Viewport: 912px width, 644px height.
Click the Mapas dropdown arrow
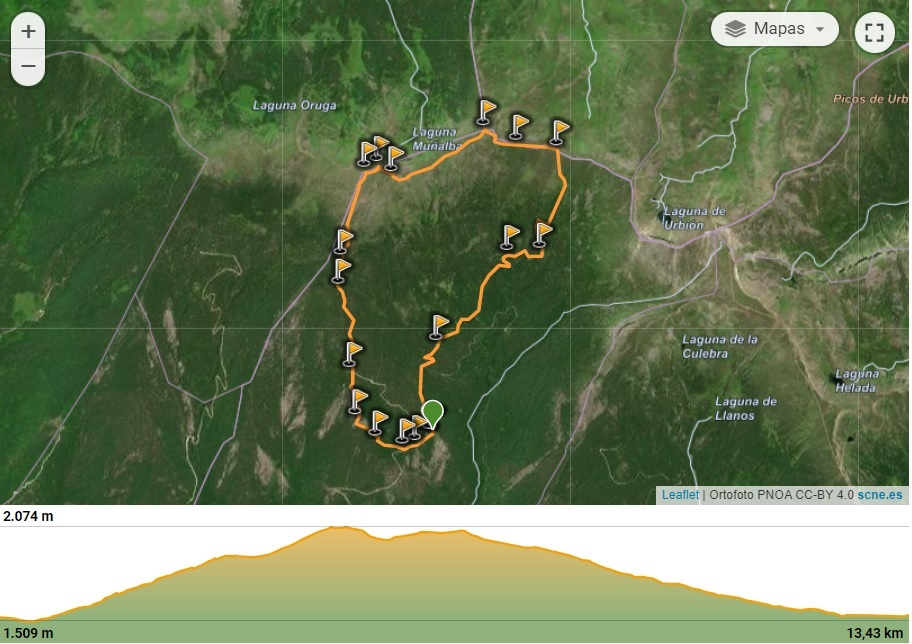820,29
